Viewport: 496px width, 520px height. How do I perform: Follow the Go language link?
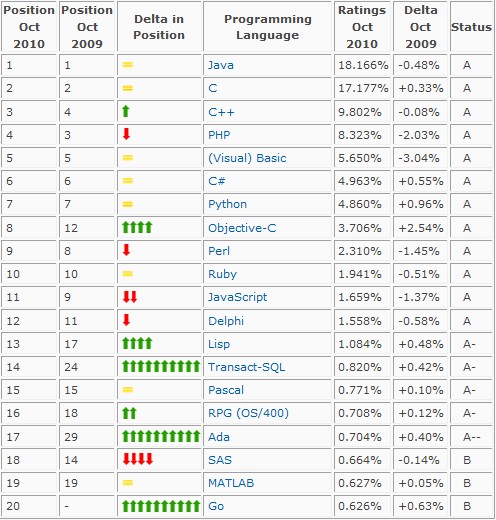(216, 506)
